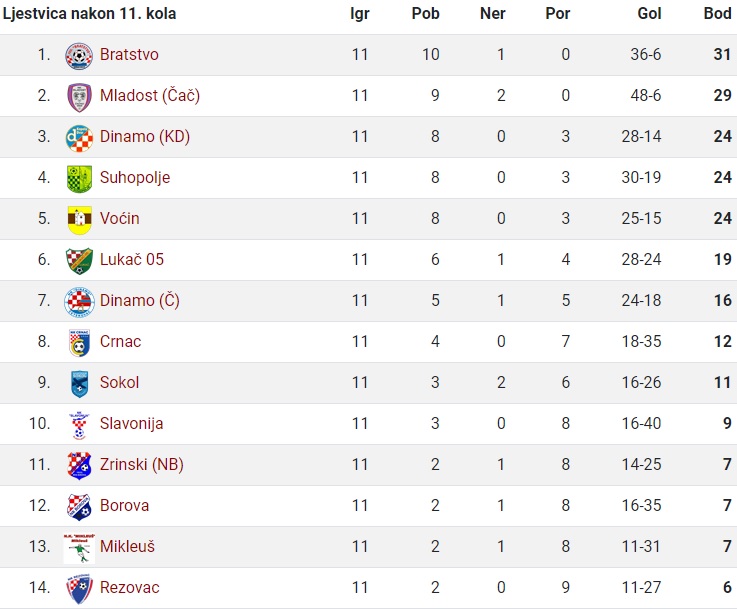This screenshot has width=737, height=609.
Task: Select the Lukač 05 club crest
Action: pos(79,261)
